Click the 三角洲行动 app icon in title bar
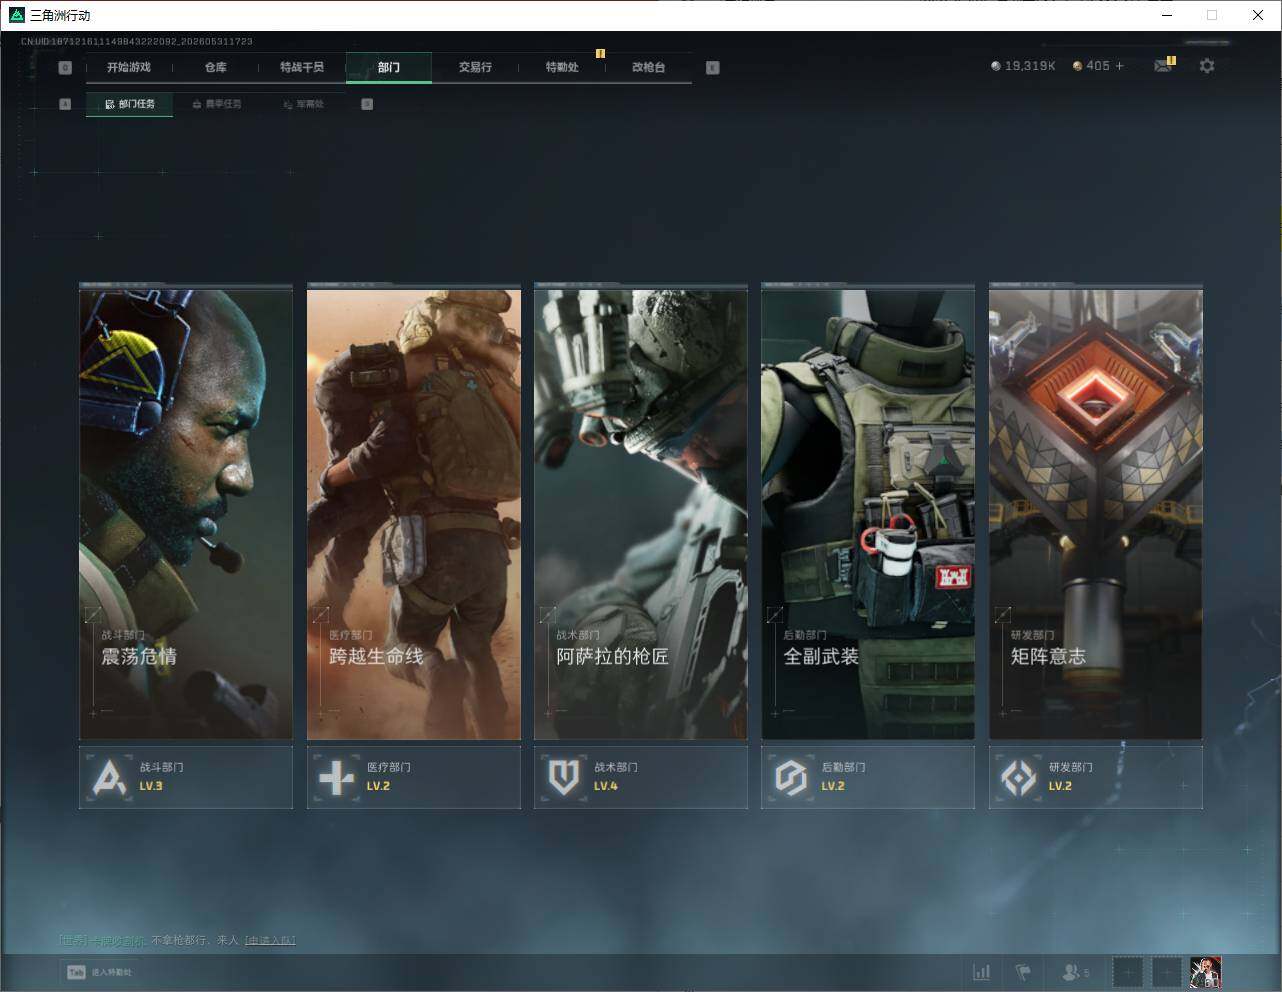The height and width of the screenshot is (992, 1282). point(16,15)
